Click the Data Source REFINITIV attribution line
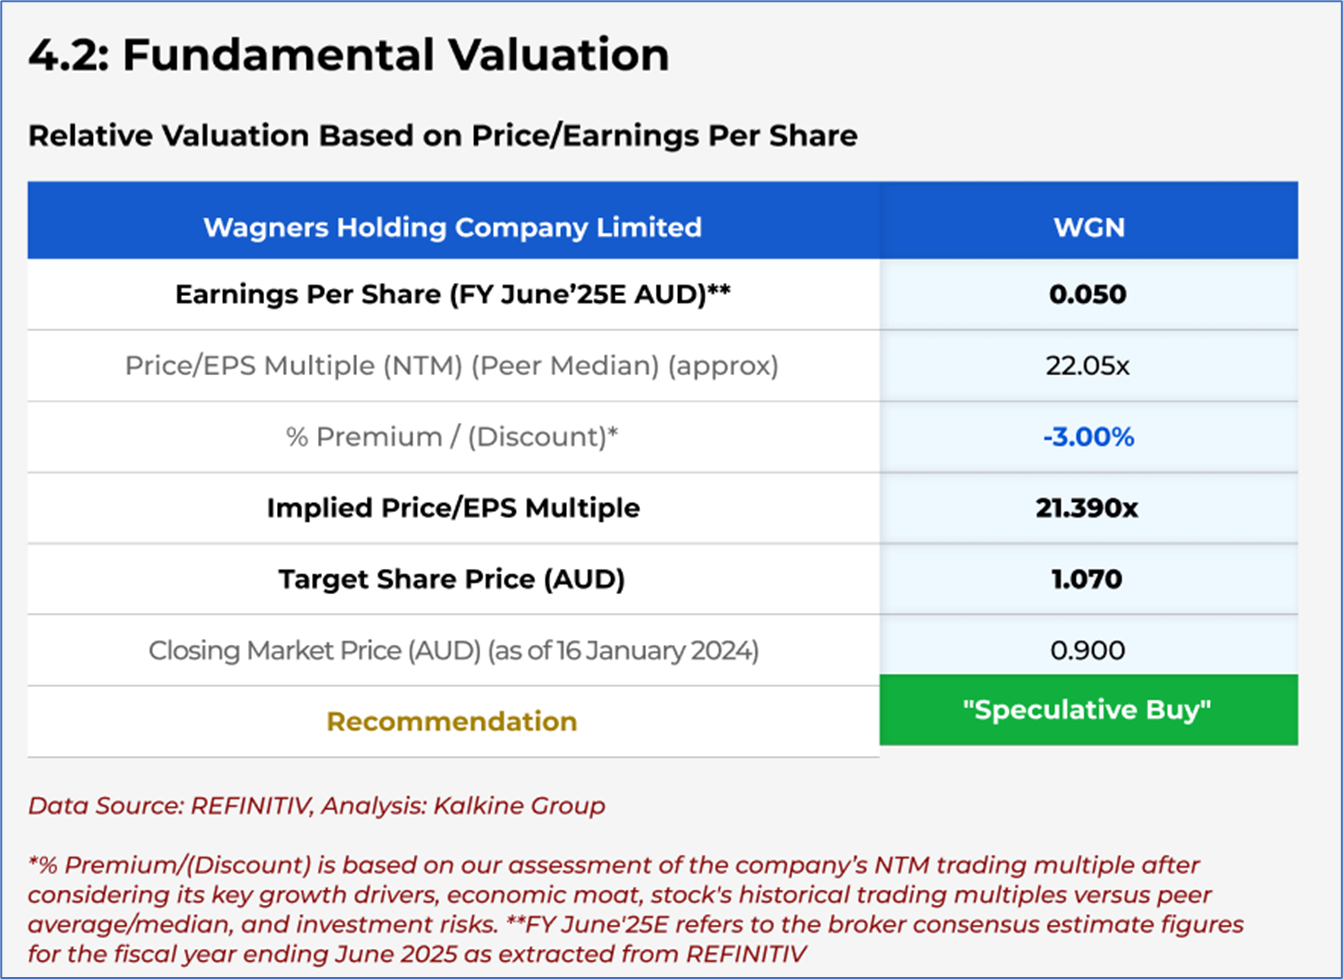The width and height of the screenshot is (1343, 979). pyautogui.click(x=316, y=806)
